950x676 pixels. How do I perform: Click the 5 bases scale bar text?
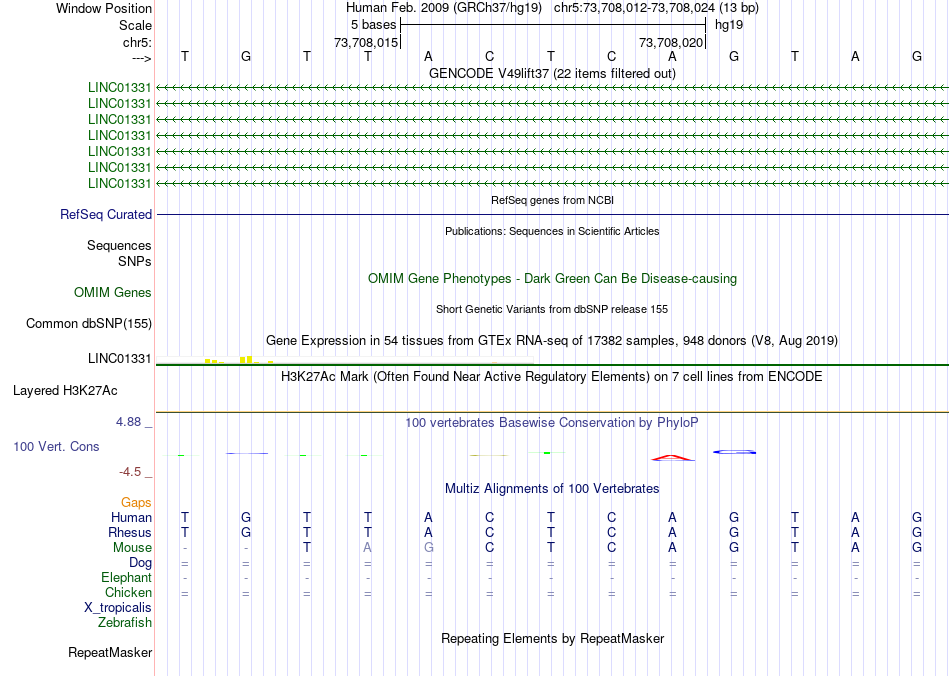tap(373, 25)
